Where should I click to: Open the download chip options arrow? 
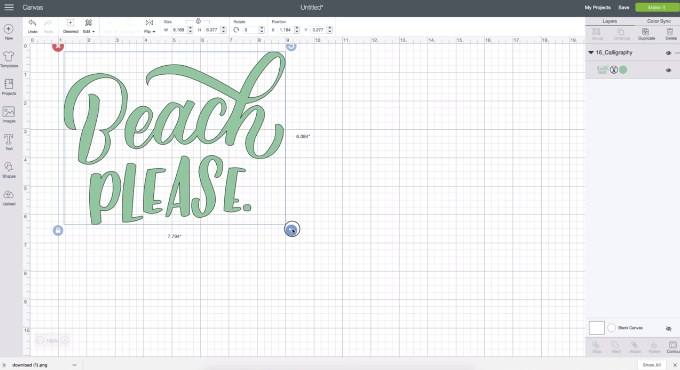75,365
